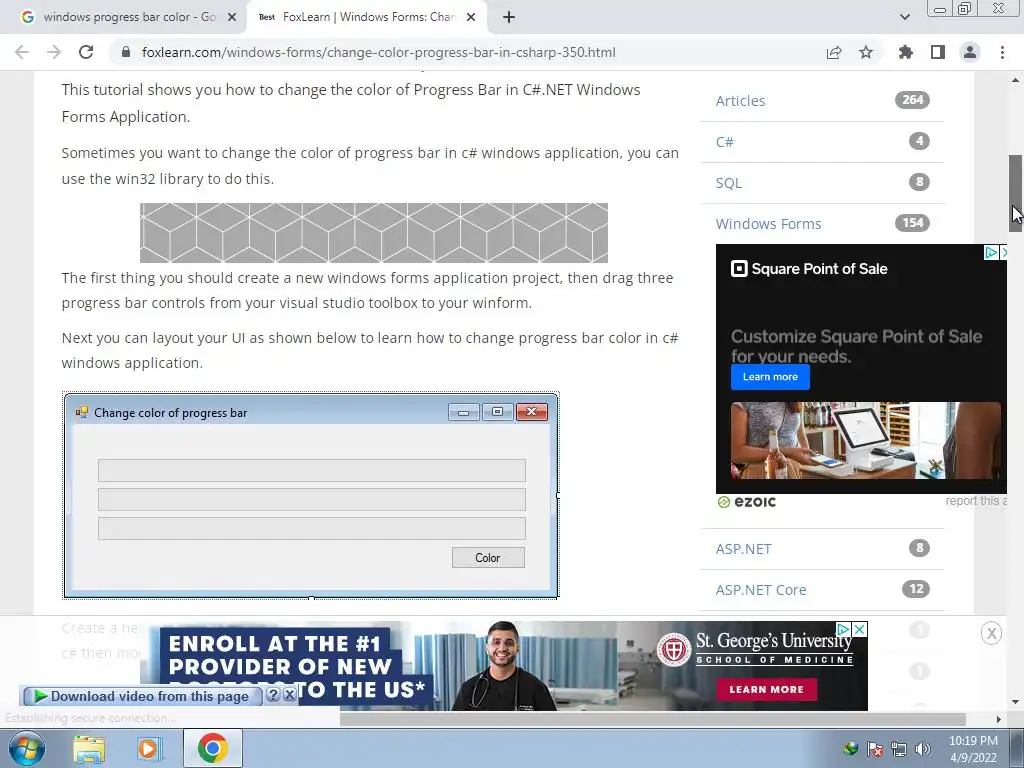Open the network tray icon
This screenshot has width=1024, height=768.
point(899,749)
